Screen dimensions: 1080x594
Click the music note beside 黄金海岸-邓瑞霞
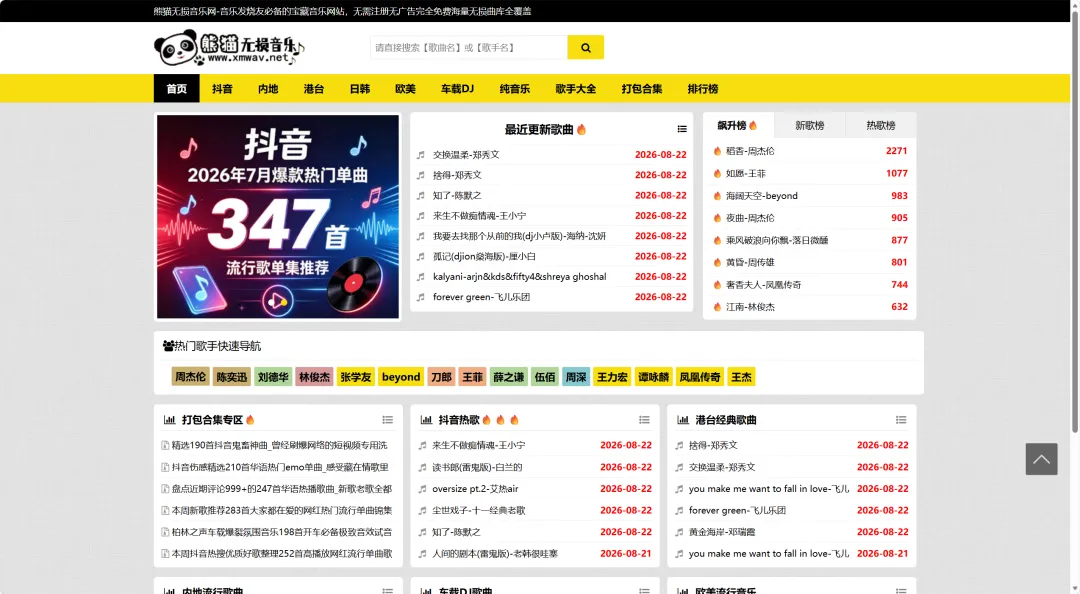coord(679,532)
